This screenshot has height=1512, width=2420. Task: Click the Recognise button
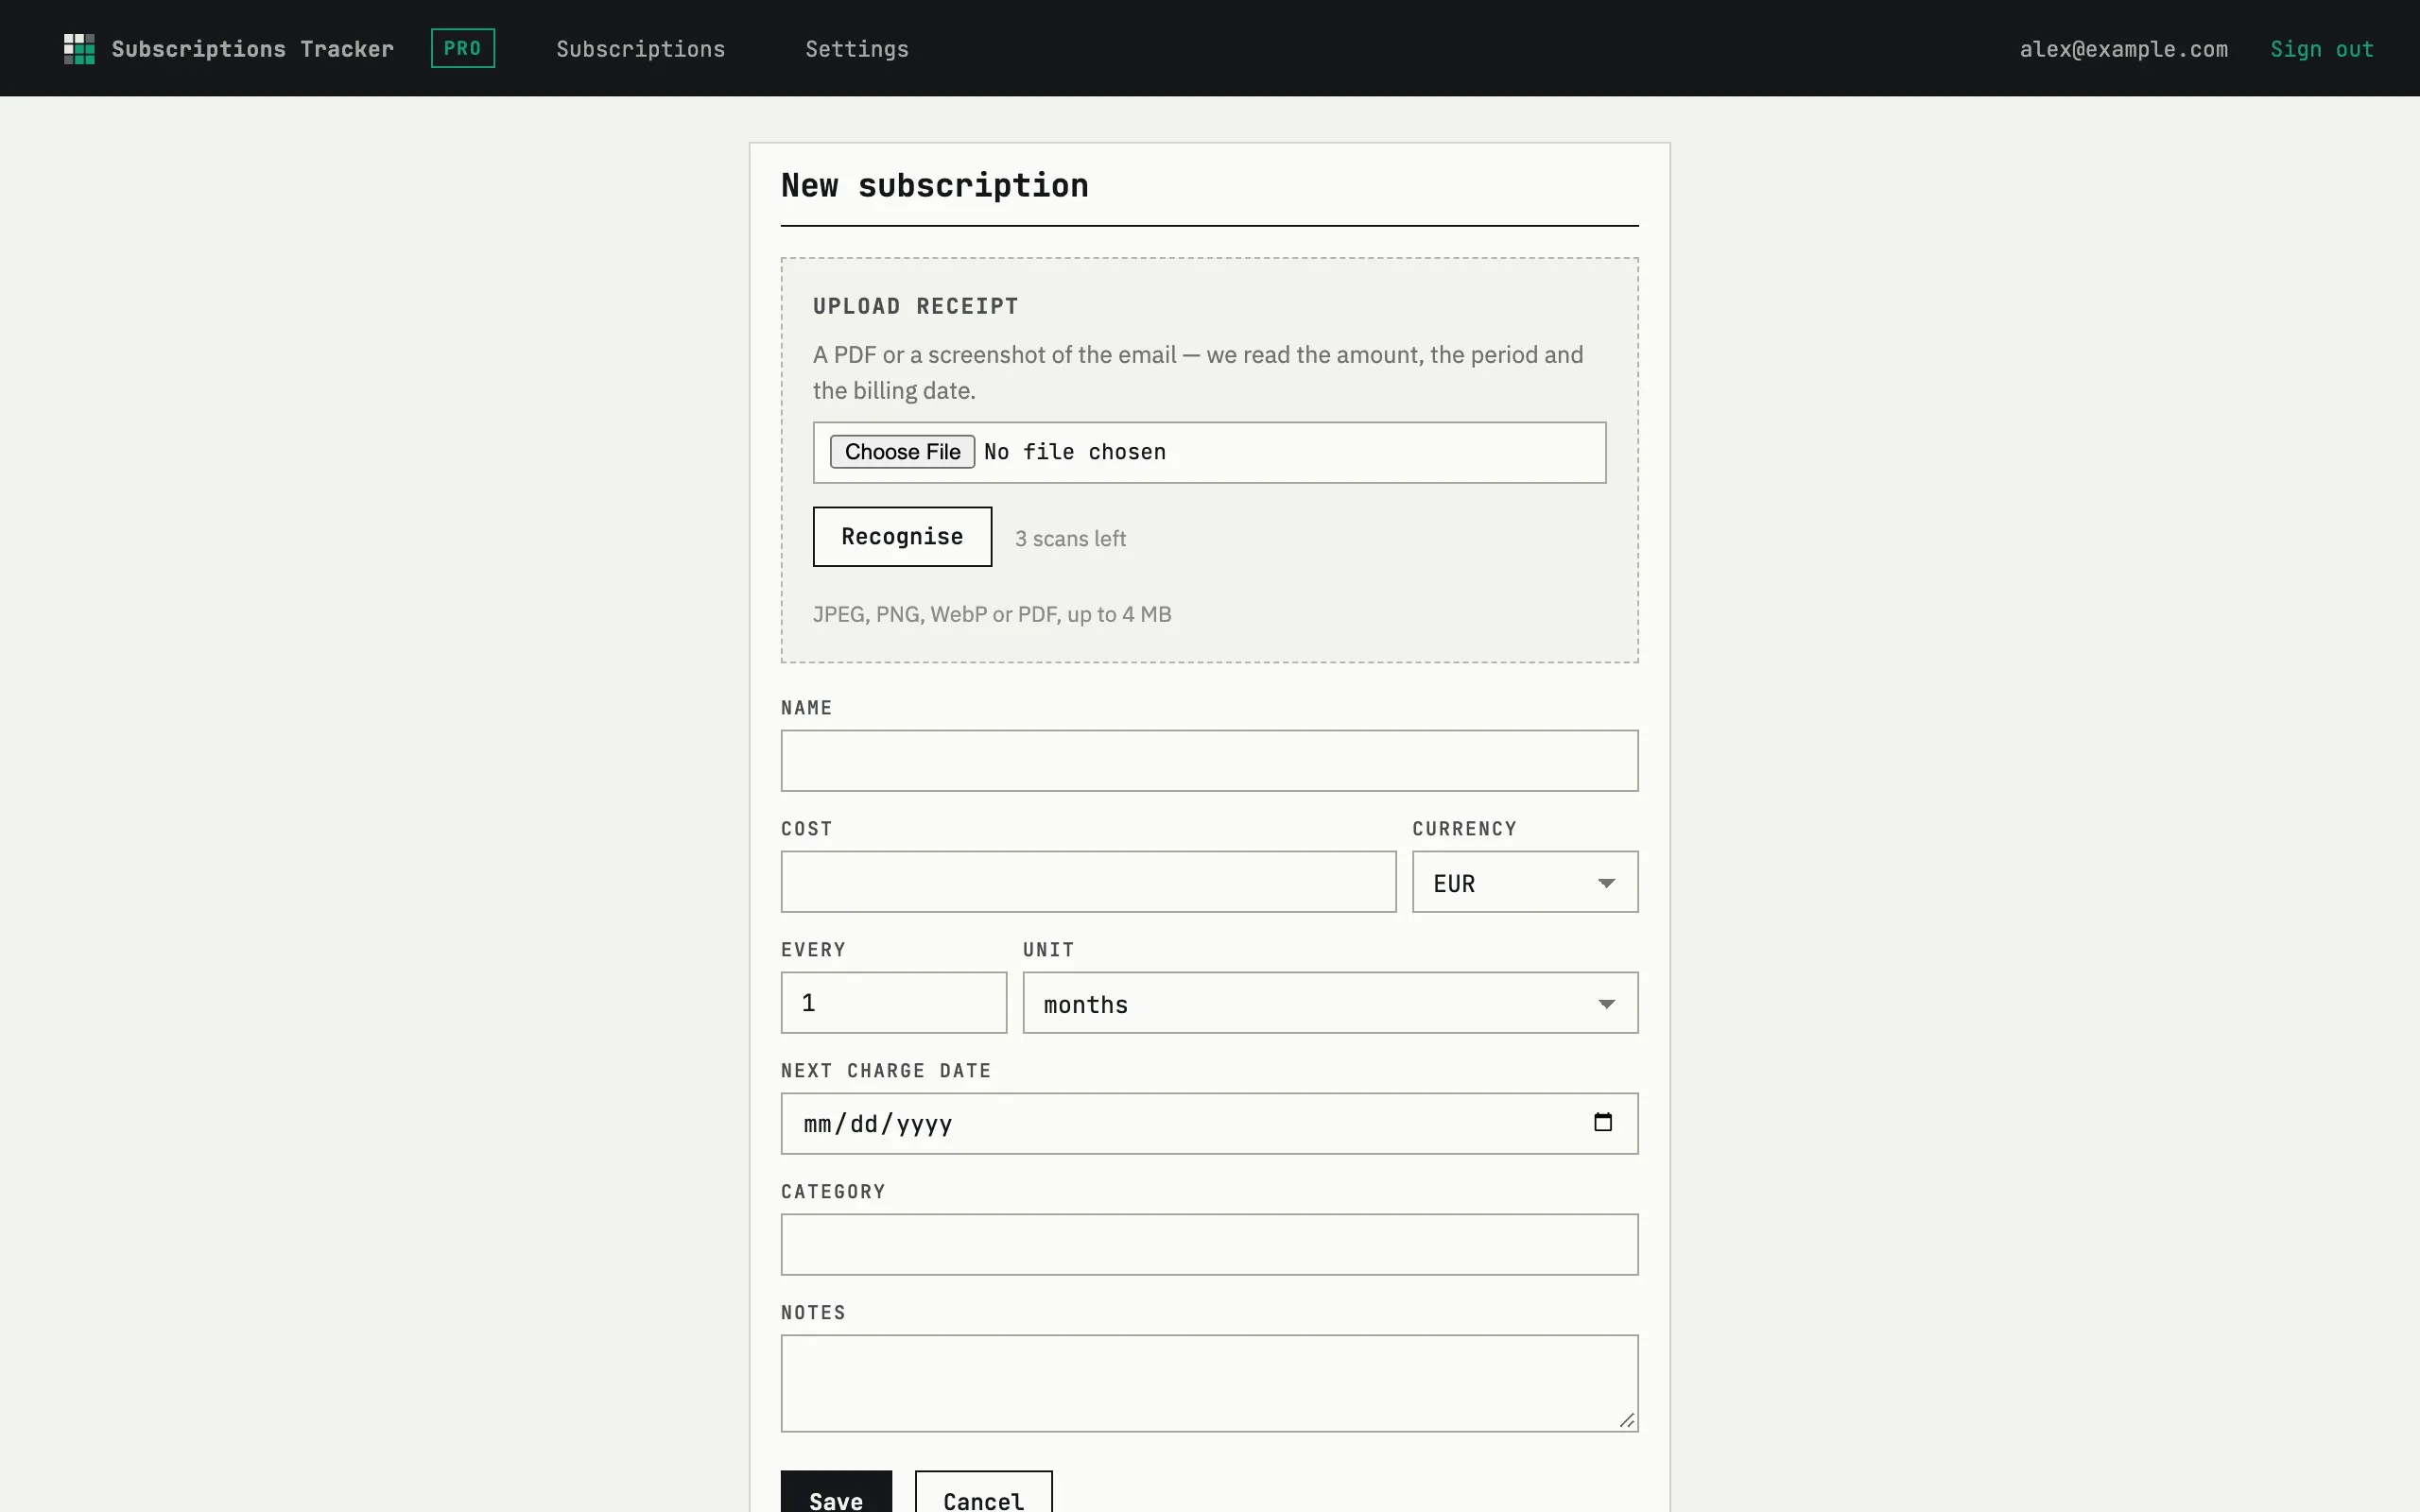pyautogui.click(x=902, y=537)
